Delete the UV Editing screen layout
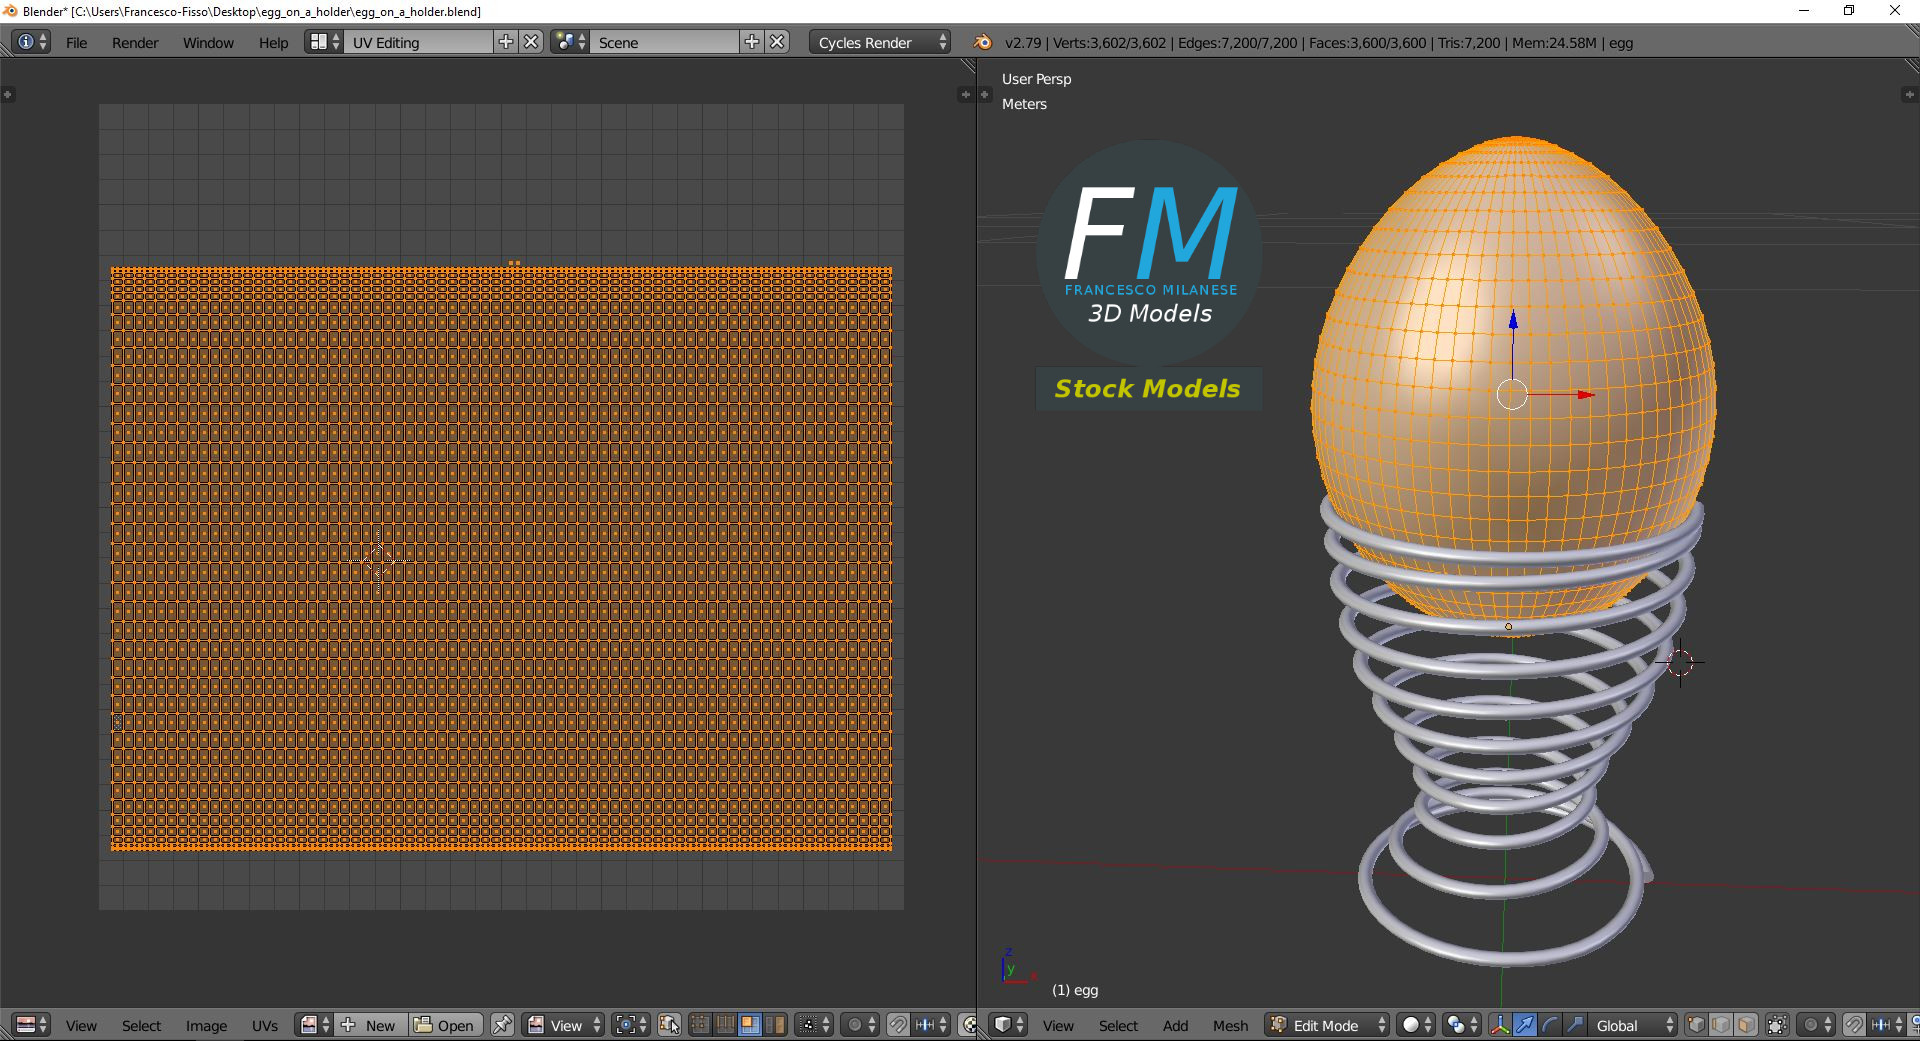1920x1041 pixels. click(532, 42)
